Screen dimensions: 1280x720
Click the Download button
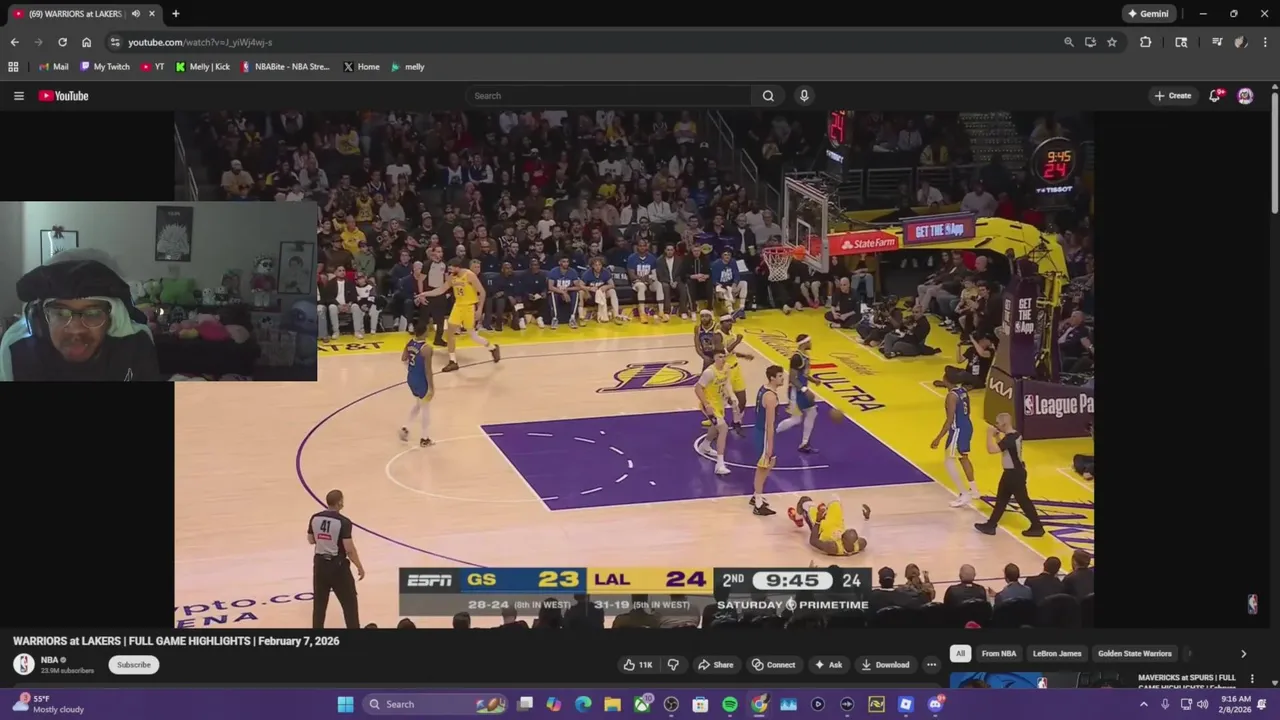tap(885, 665)
